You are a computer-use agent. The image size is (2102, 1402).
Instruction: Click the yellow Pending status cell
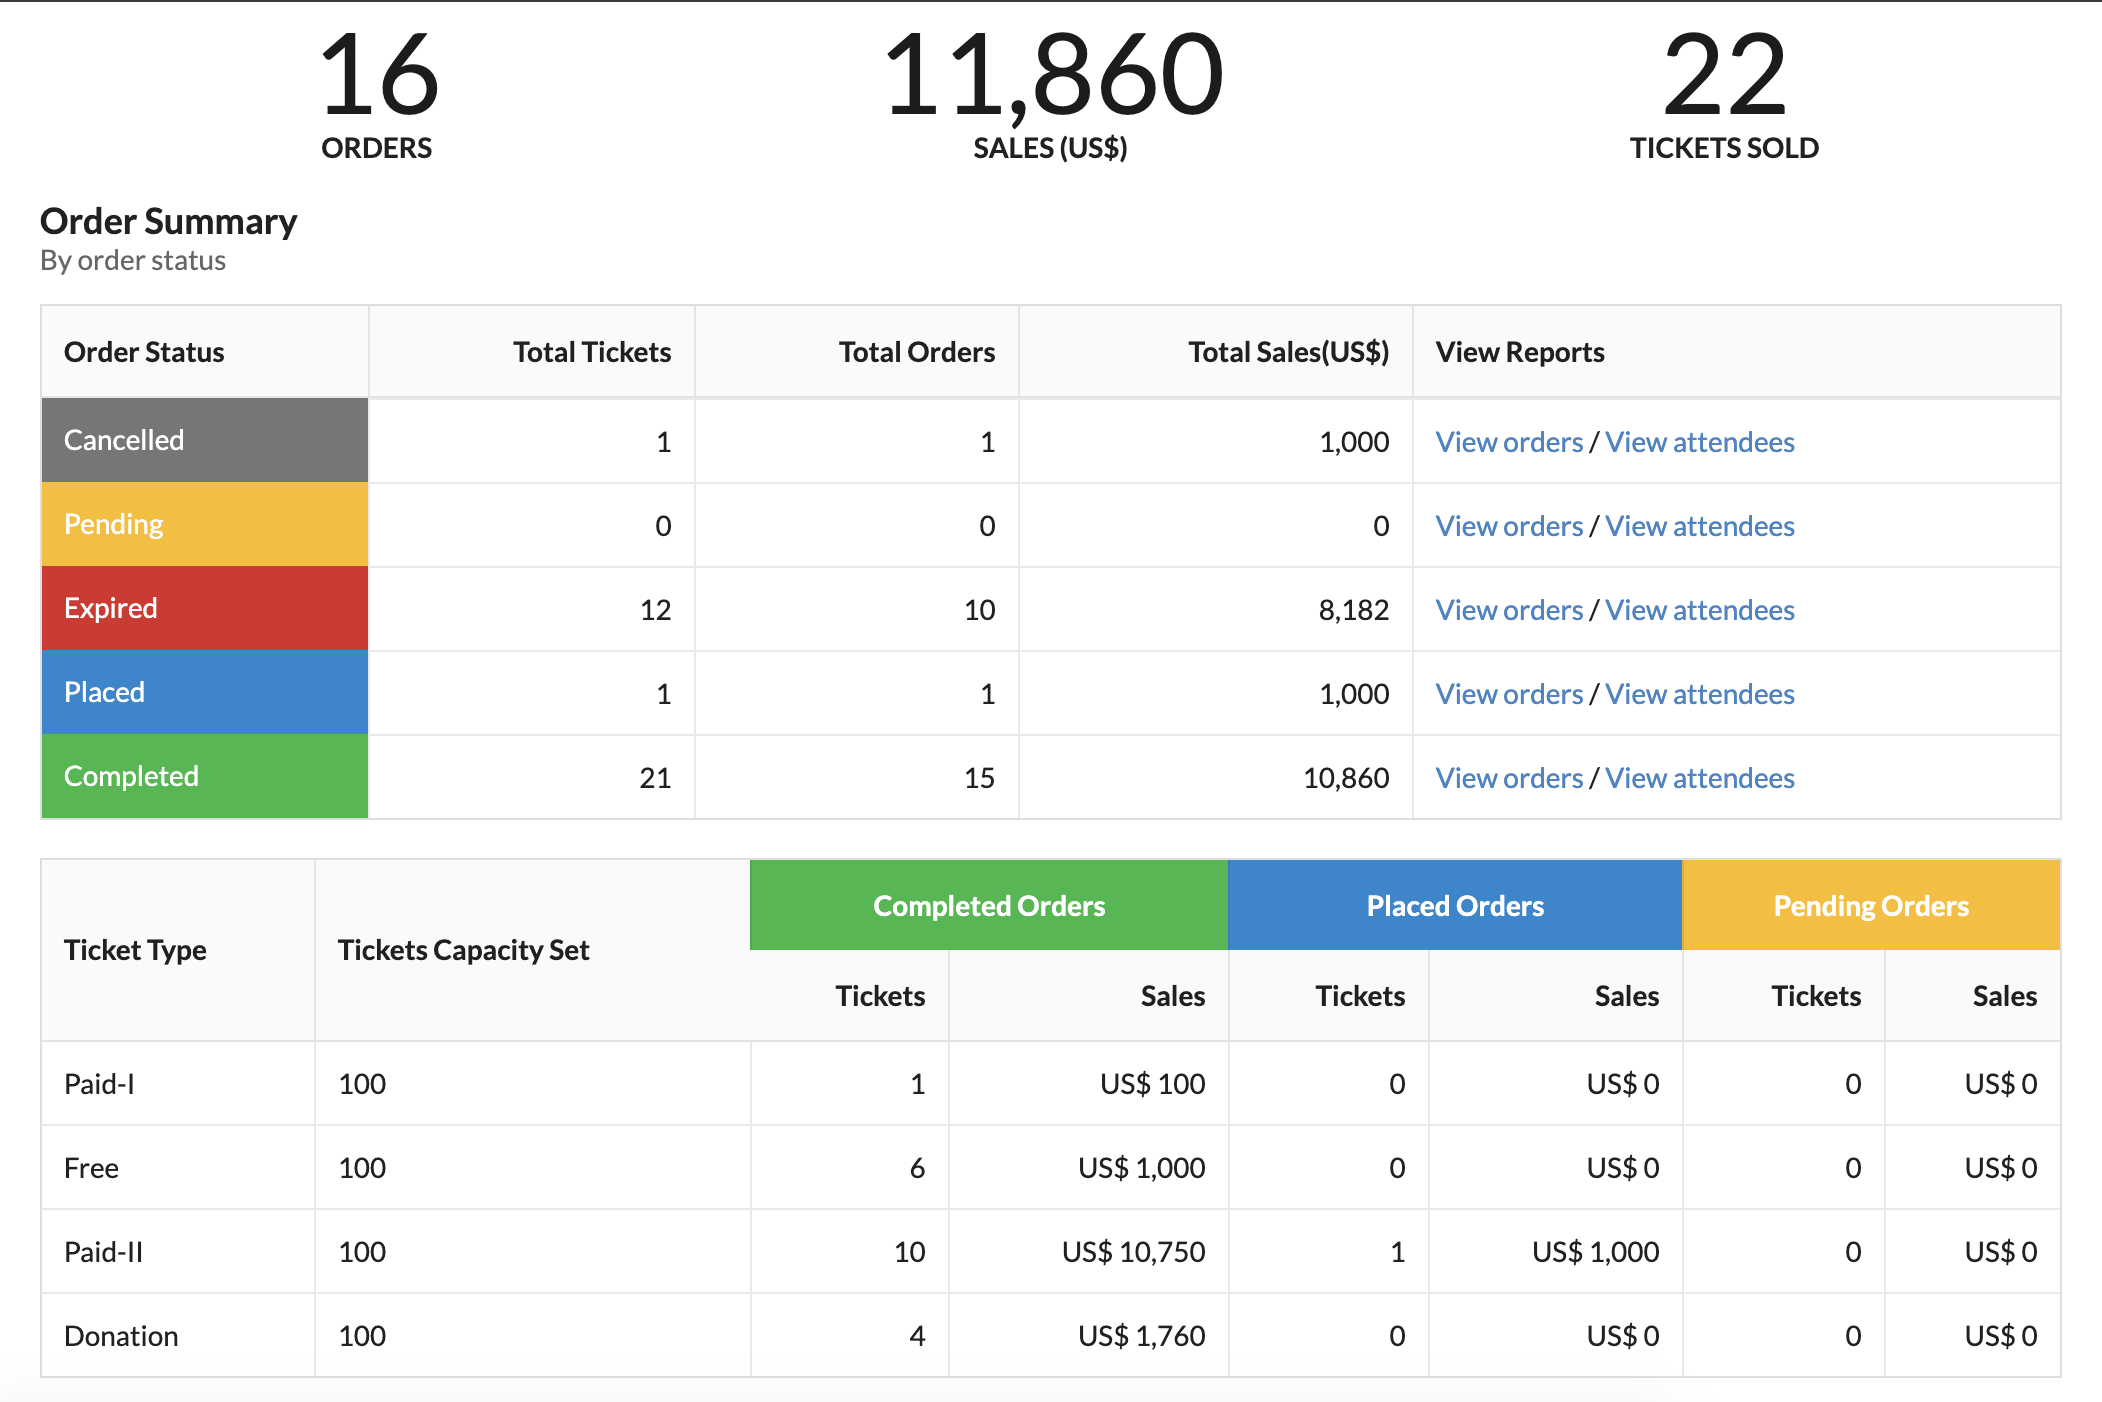(205, 524)
